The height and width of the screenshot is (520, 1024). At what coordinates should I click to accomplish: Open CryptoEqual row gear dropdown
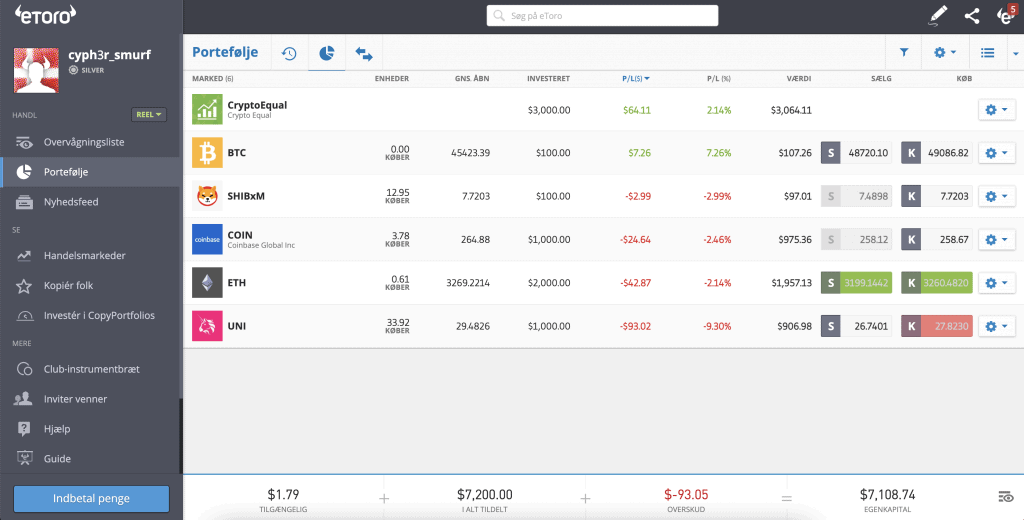(x=997, y=110)
